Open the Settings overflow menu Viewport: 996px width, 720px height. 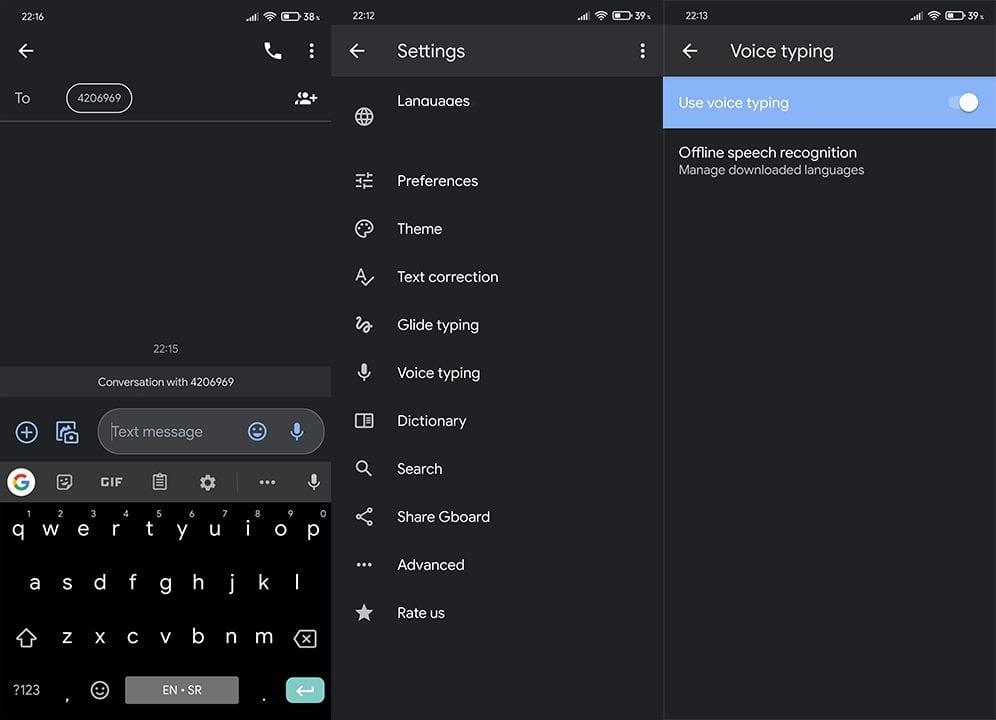coord(642,51)
